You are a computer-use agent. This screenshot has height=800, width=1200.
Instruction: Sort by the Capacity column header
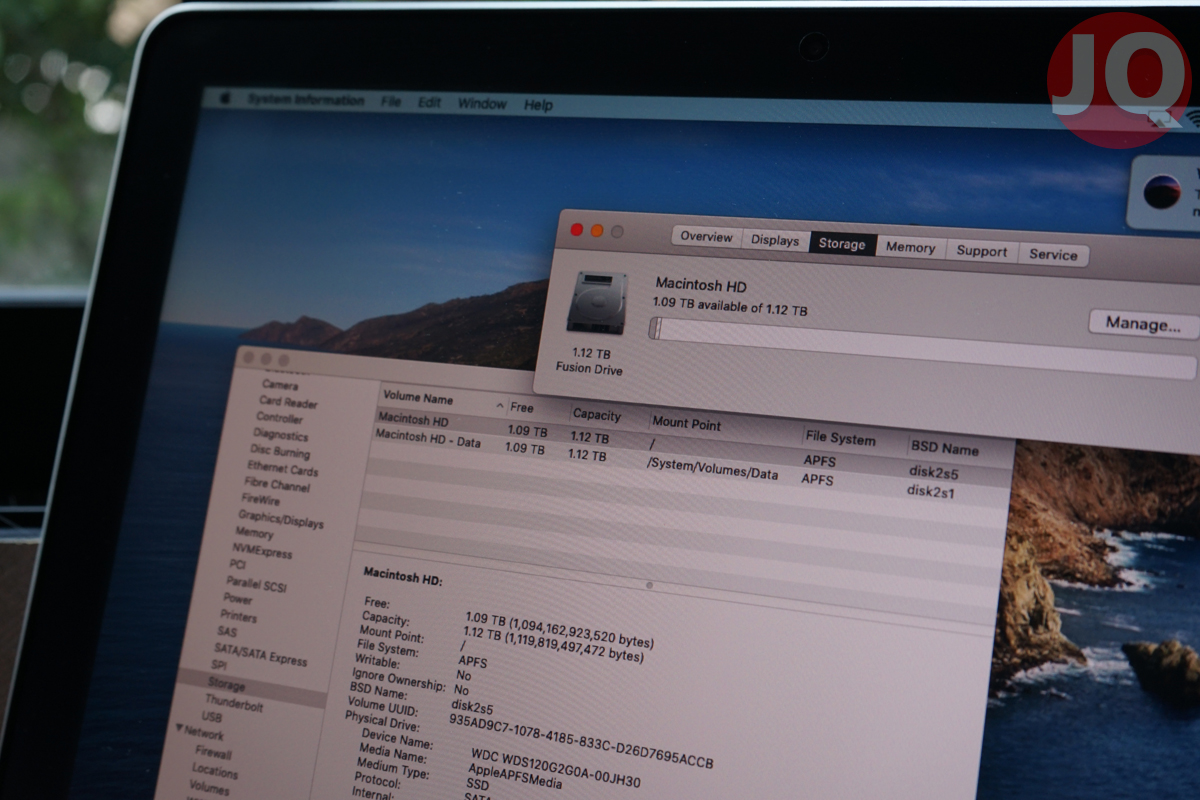click(597, 415)
